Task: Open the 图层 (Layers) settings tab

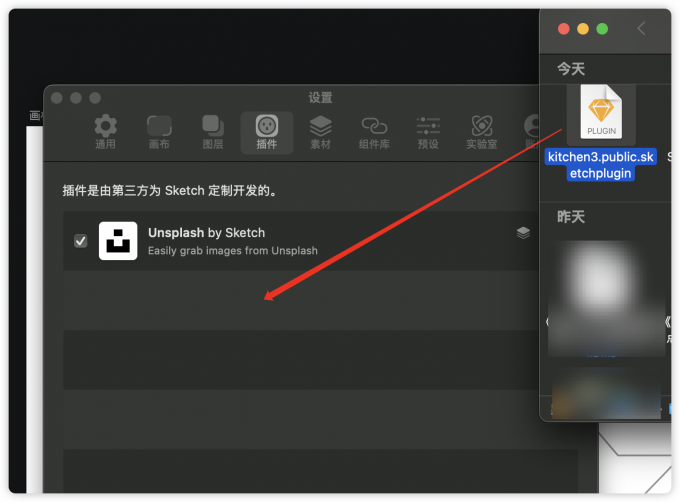Action: (x=212, y=132)
